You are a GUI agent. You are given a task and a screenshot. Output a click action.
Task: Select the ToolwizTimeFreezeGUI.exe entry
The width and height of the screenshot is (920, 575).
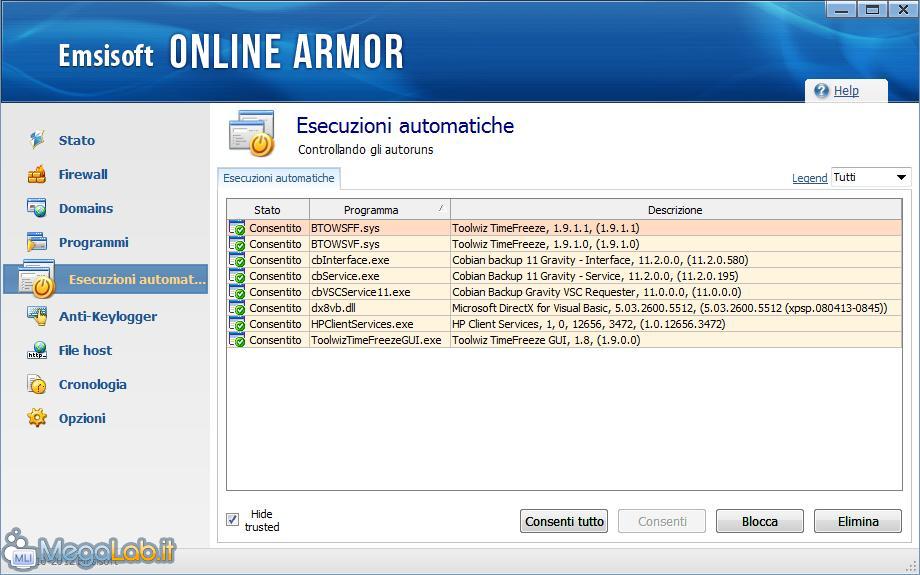[x=376, y=340]
